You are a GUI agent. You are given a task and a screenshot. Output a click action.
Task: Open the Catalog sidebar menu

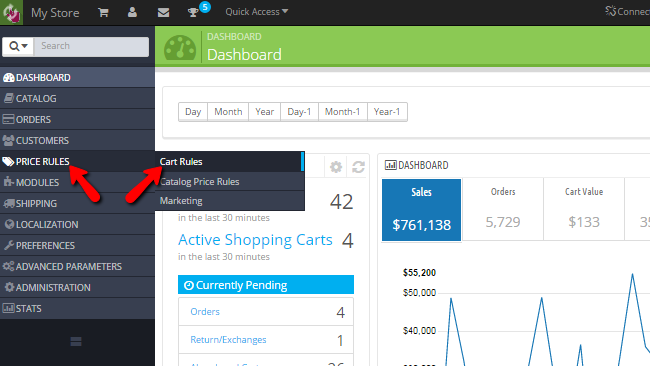[78, 98]
